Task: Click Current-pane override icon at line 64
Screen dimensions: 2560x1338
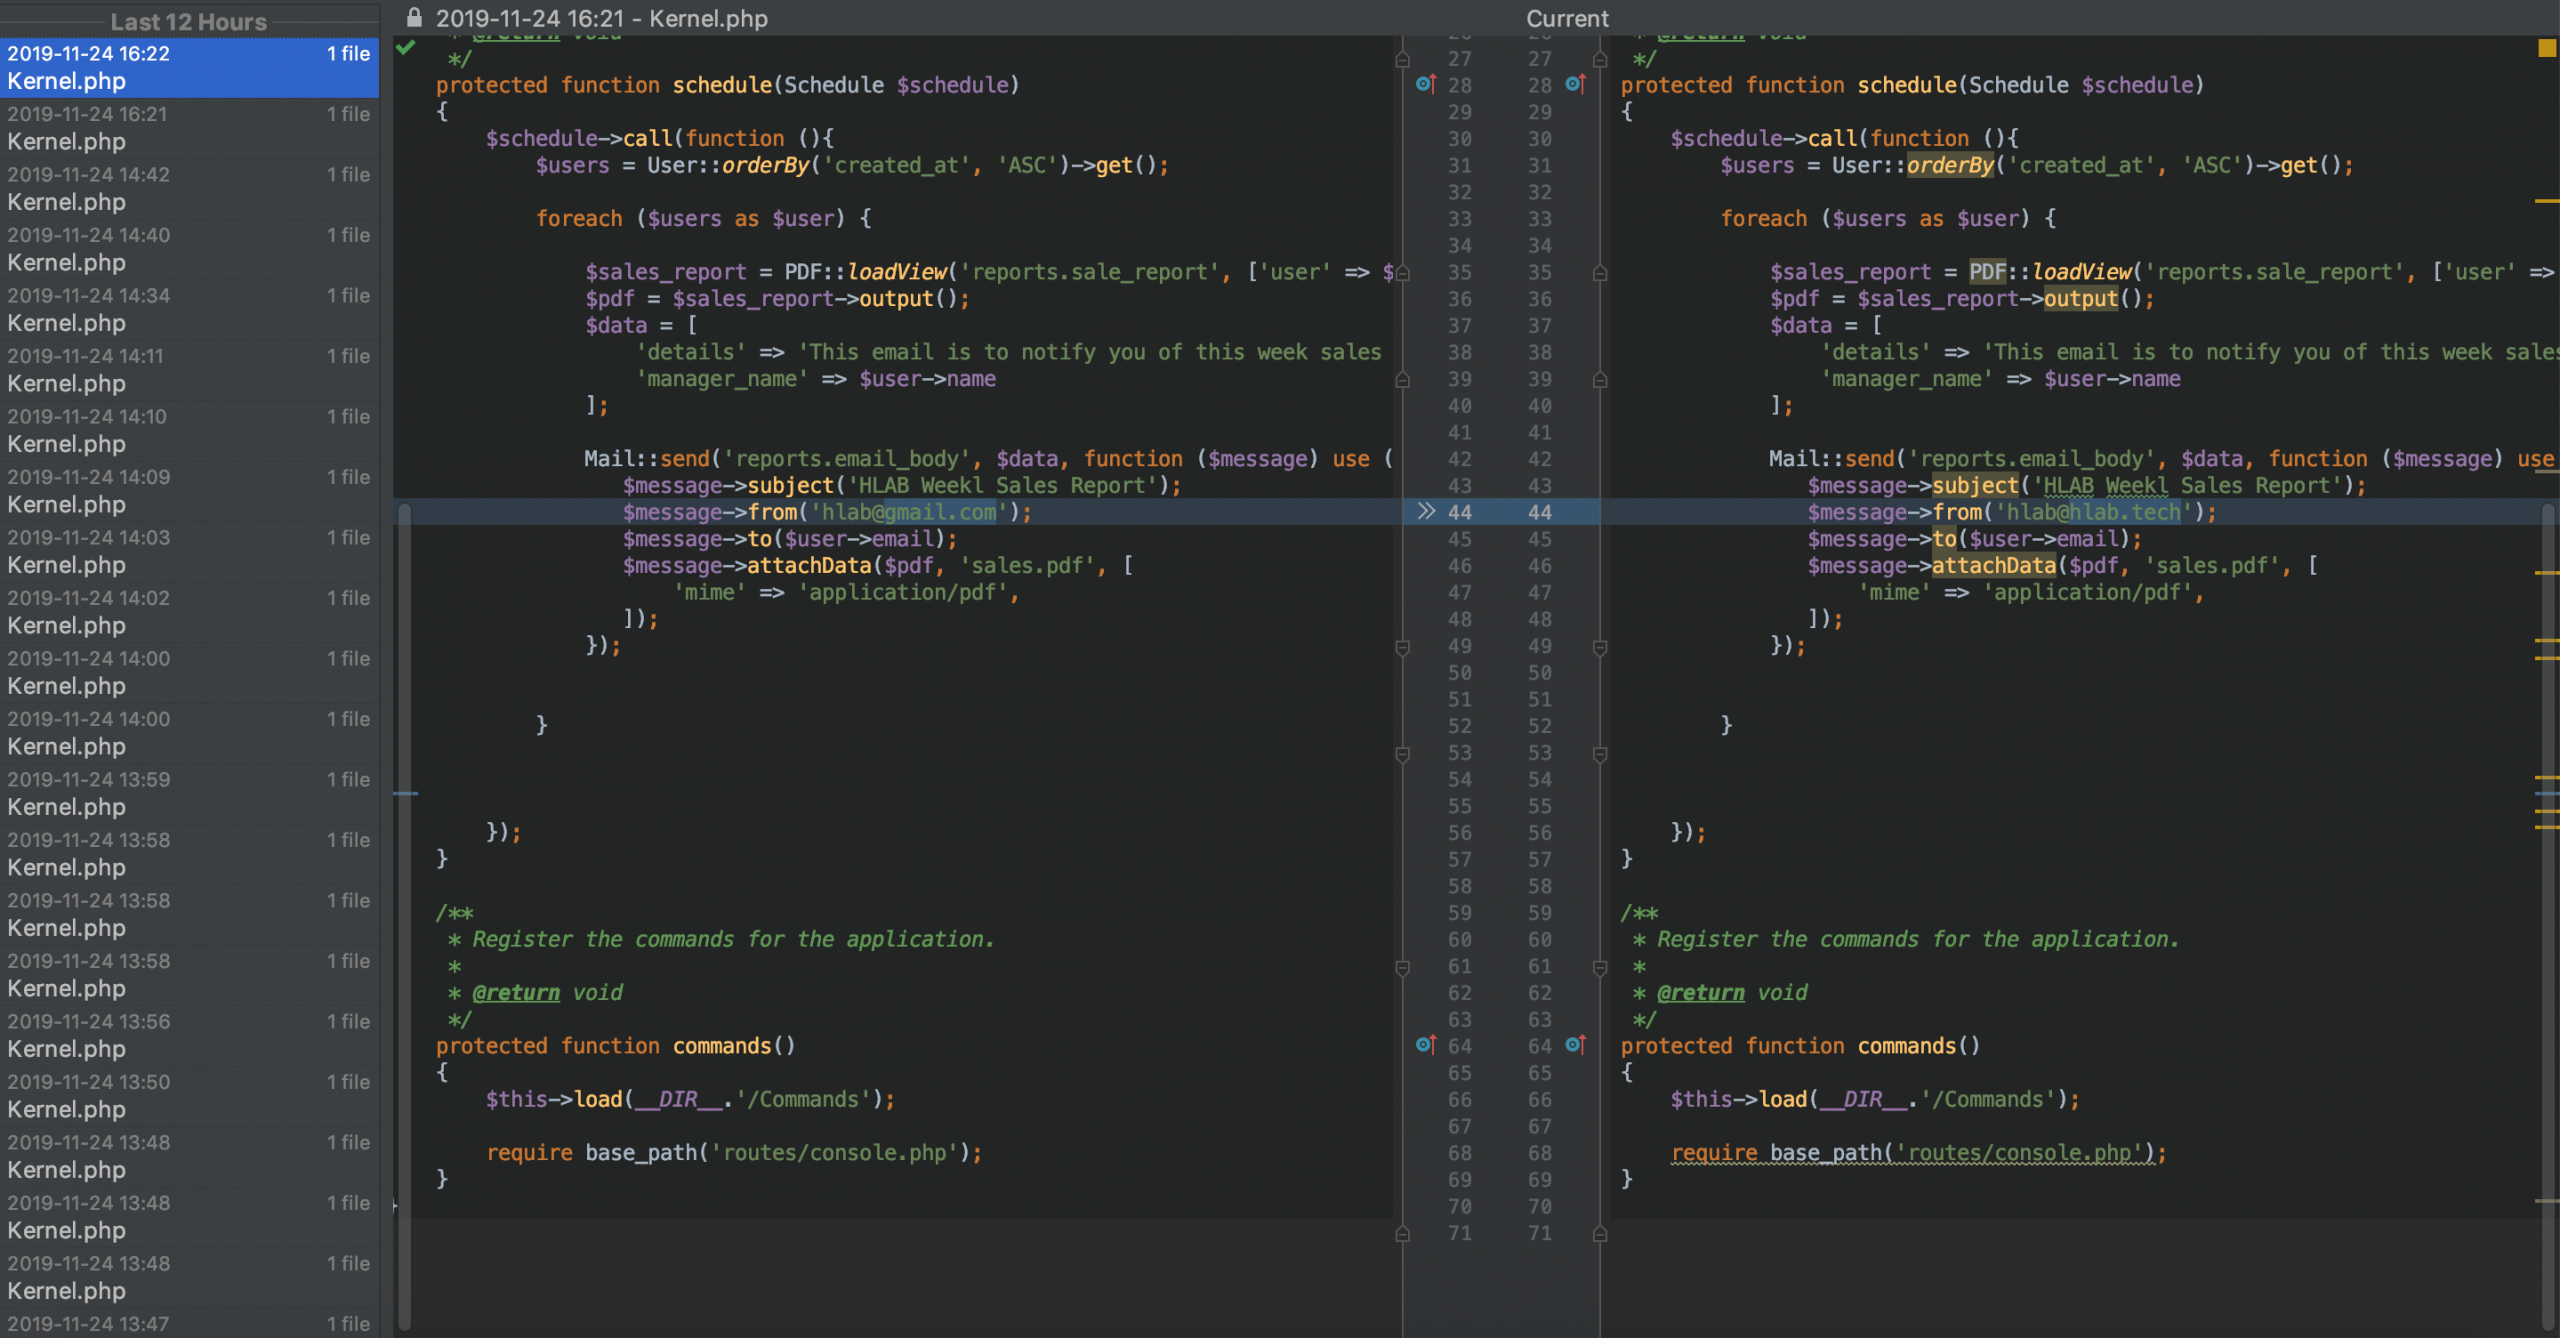Action: [1575, 1046]
